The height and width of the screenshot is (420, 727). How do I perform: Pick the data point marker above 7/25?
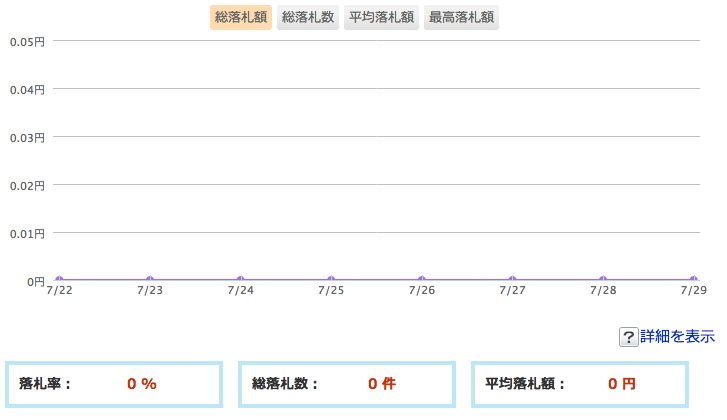coord(331,280)
